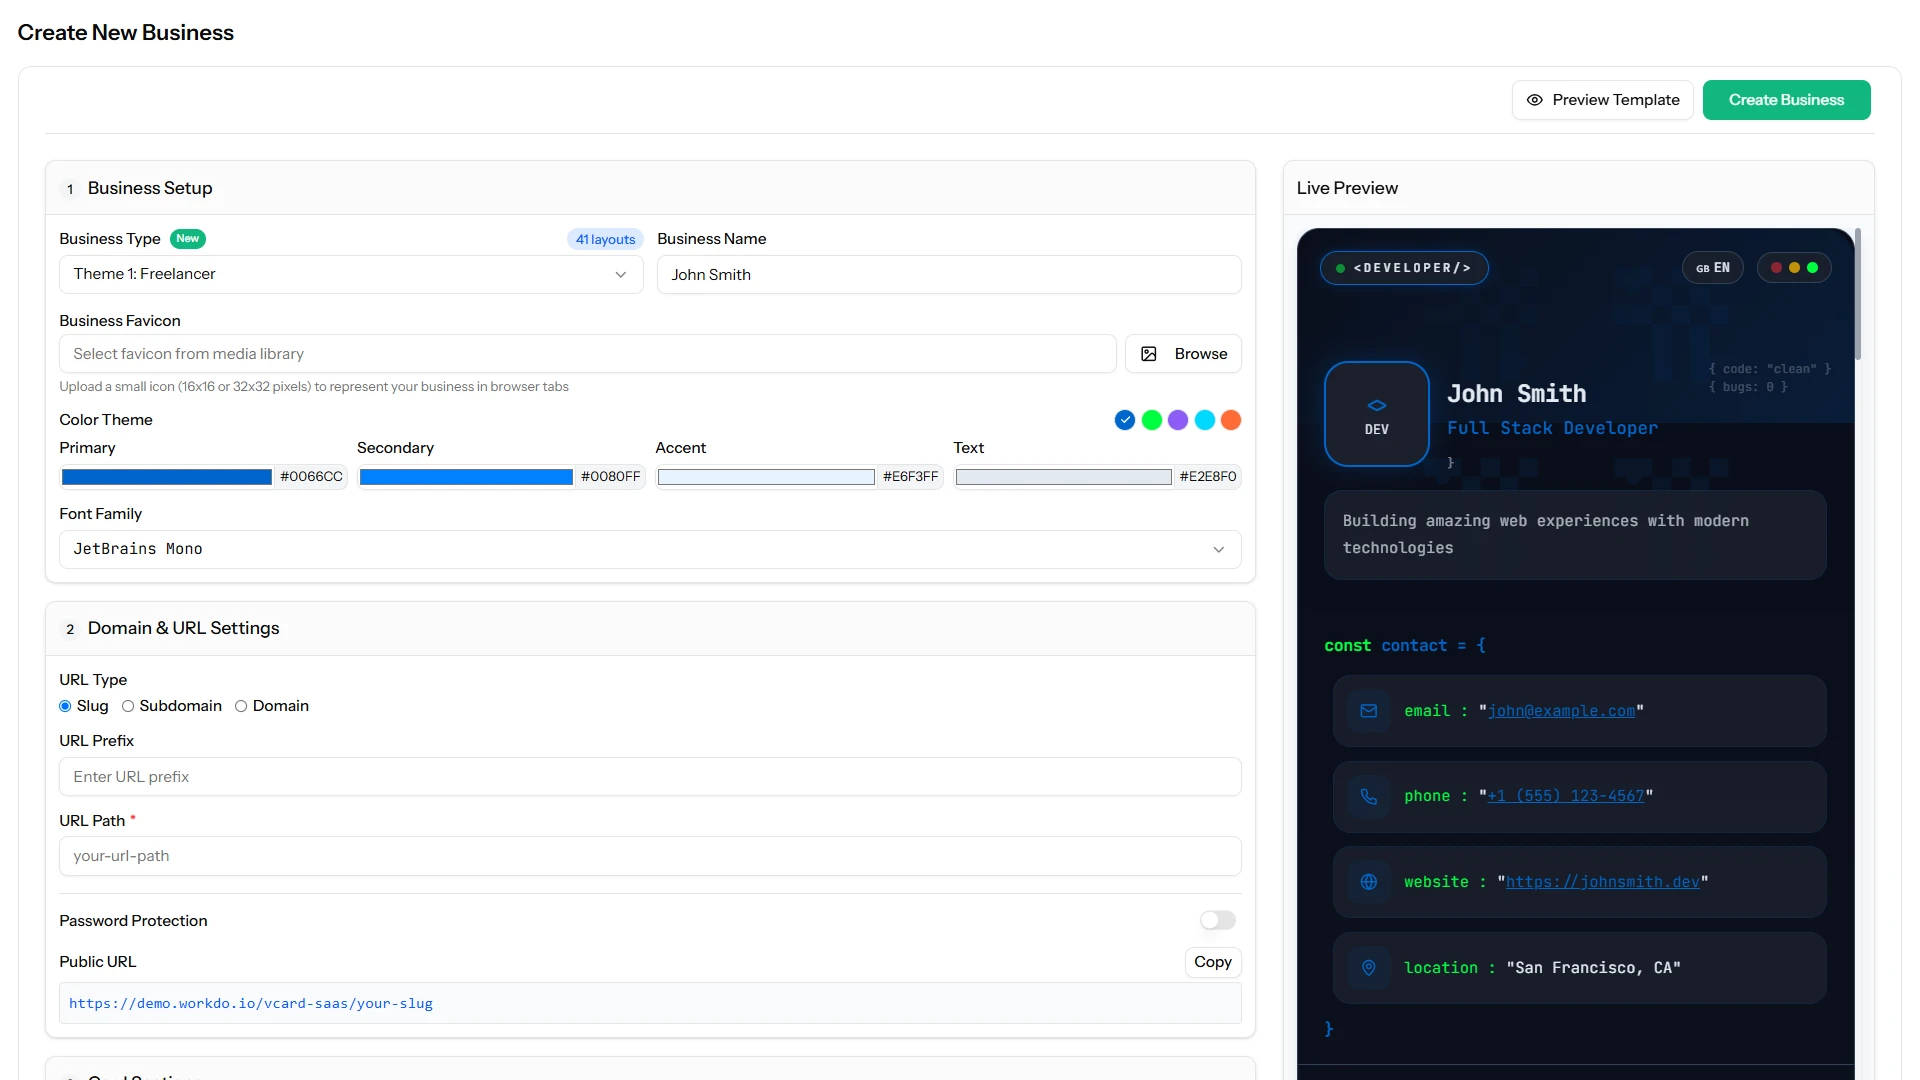The image size is (1920, 1080).
Task: Click the 41 layouts badge
Action: (x=605, y=239)
